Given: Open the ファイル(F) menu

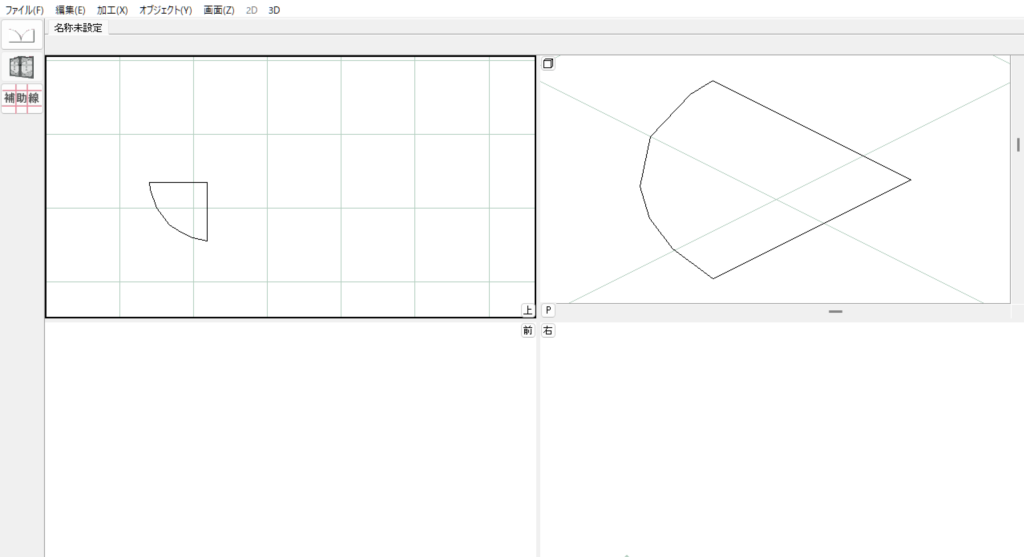Looking at the screenshot, I should click(24, 9).
